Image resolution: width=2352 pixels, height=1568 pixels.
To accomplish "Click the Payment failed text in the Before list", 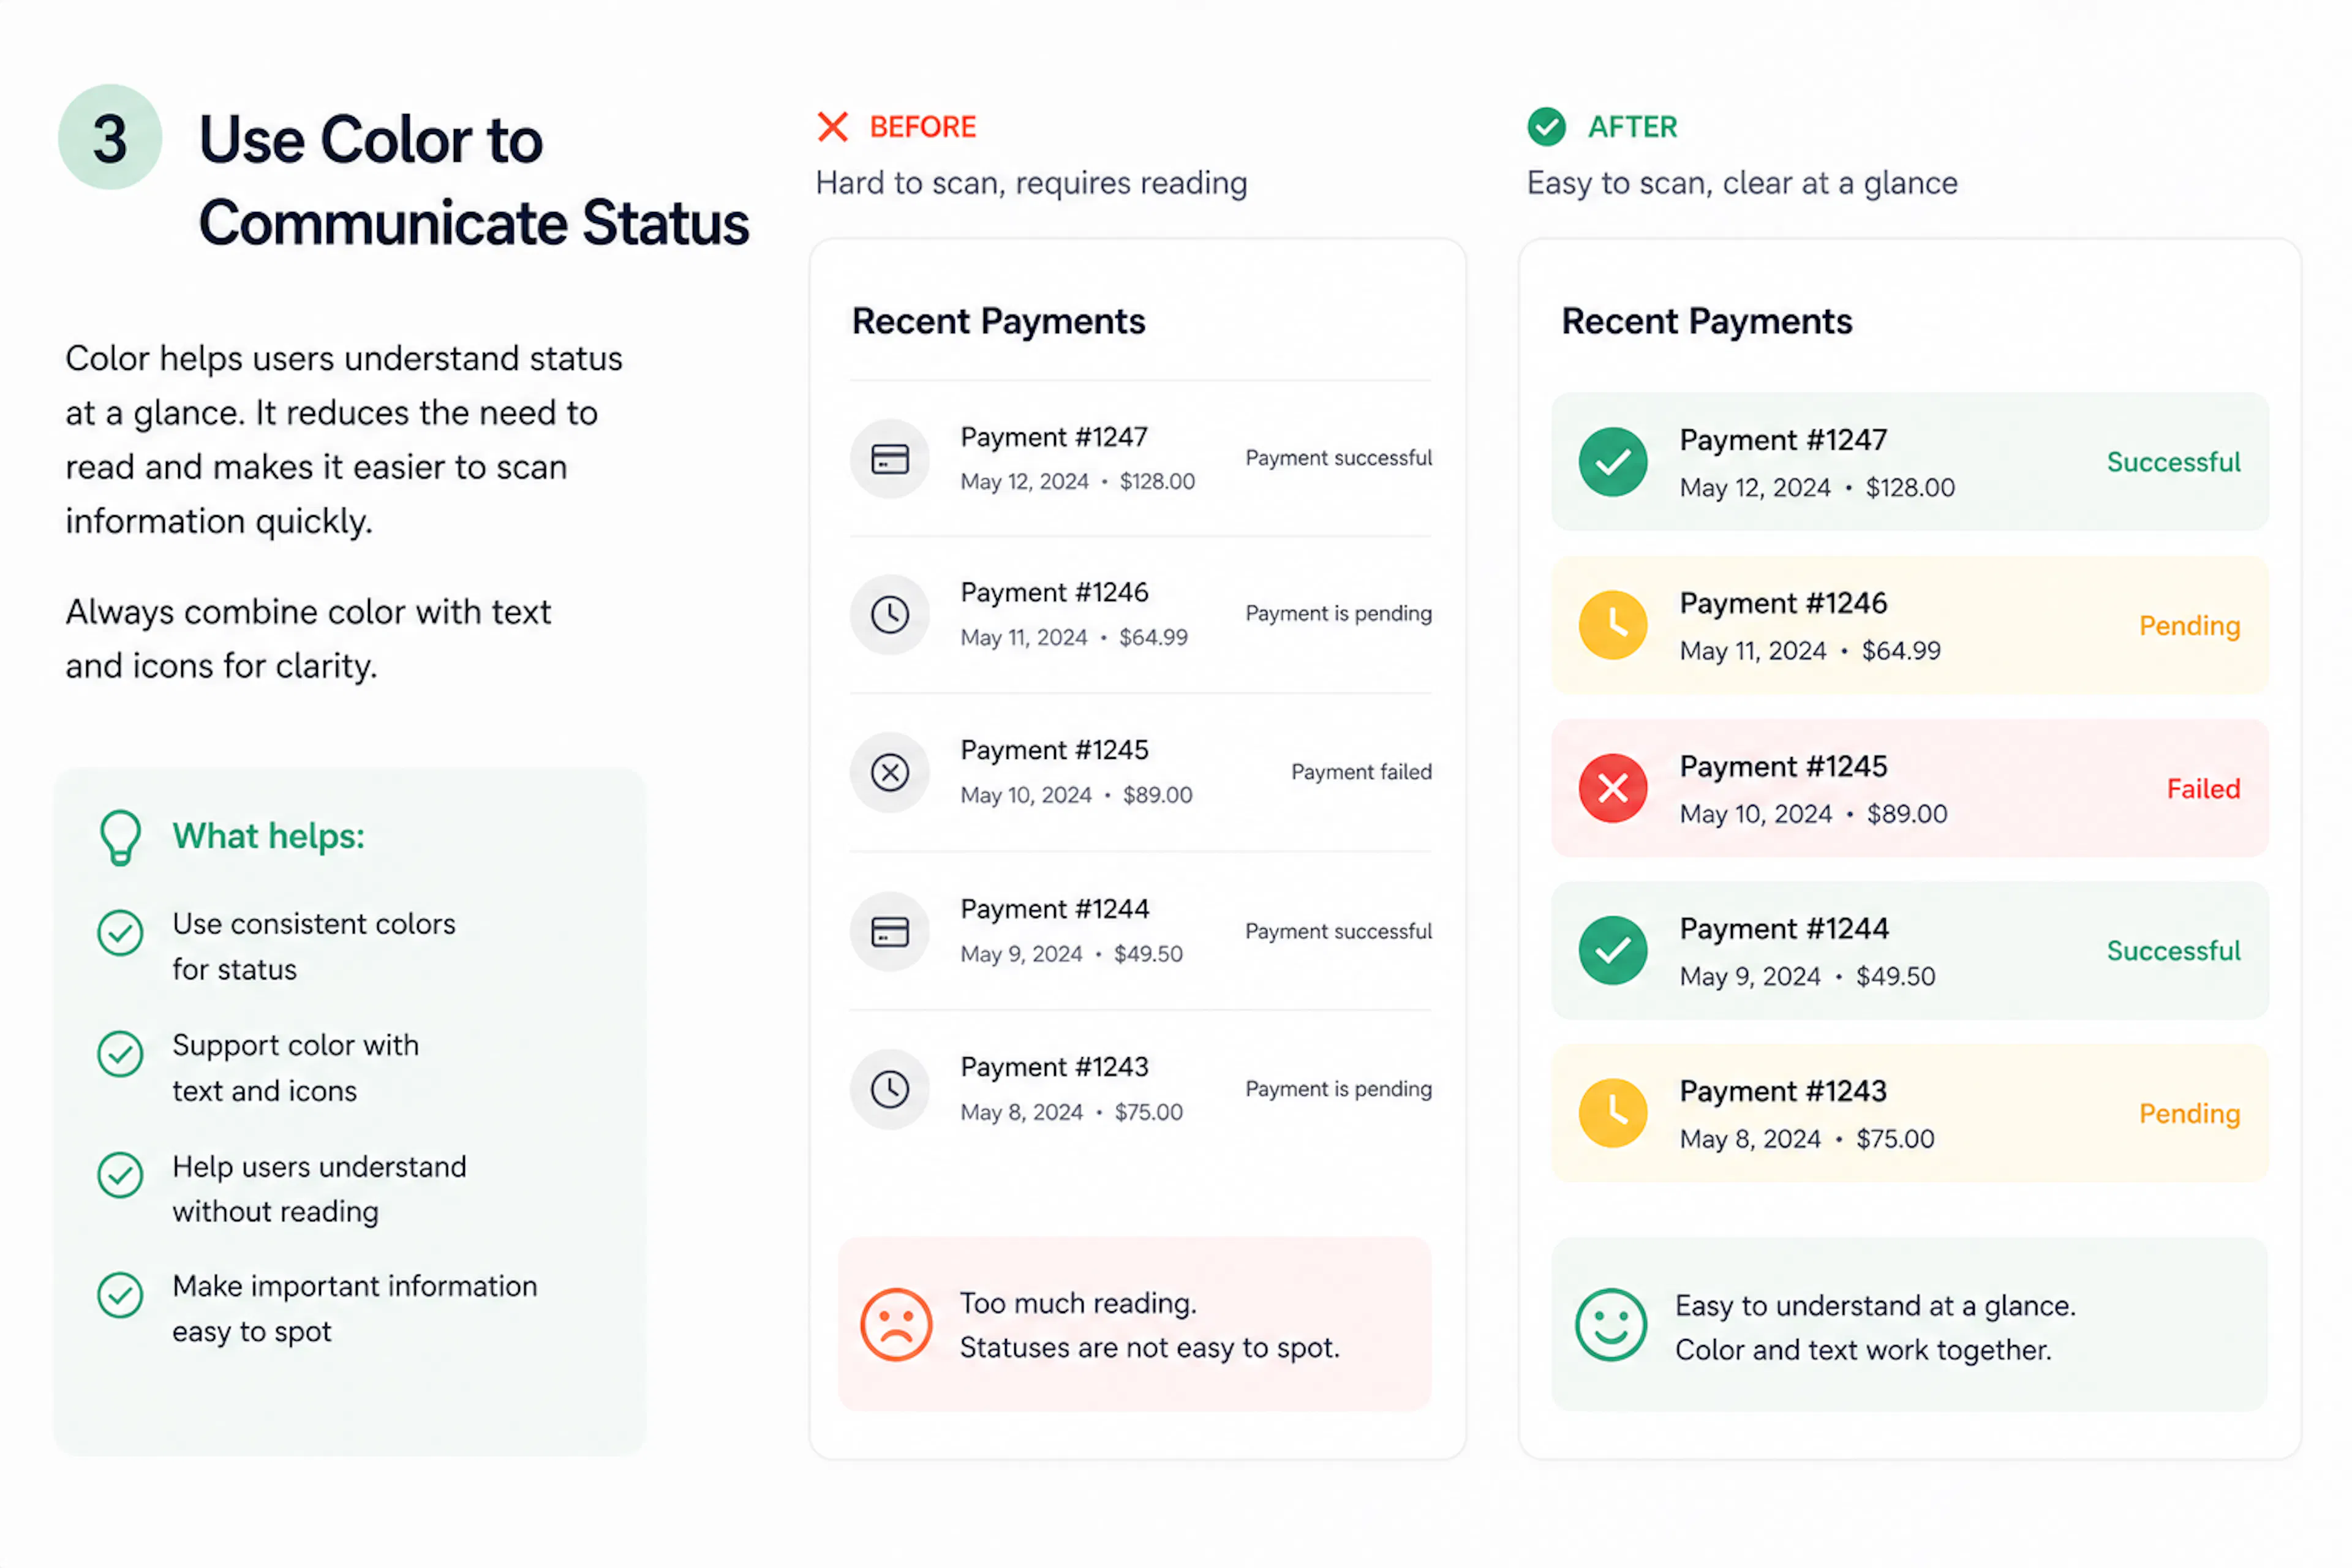I will point(1361,772).
